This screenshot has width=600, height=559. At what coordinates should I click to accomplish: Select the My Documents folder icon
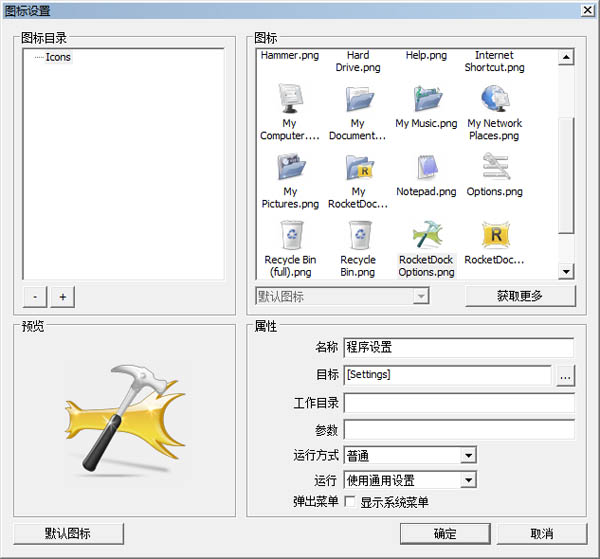point(358,101)
